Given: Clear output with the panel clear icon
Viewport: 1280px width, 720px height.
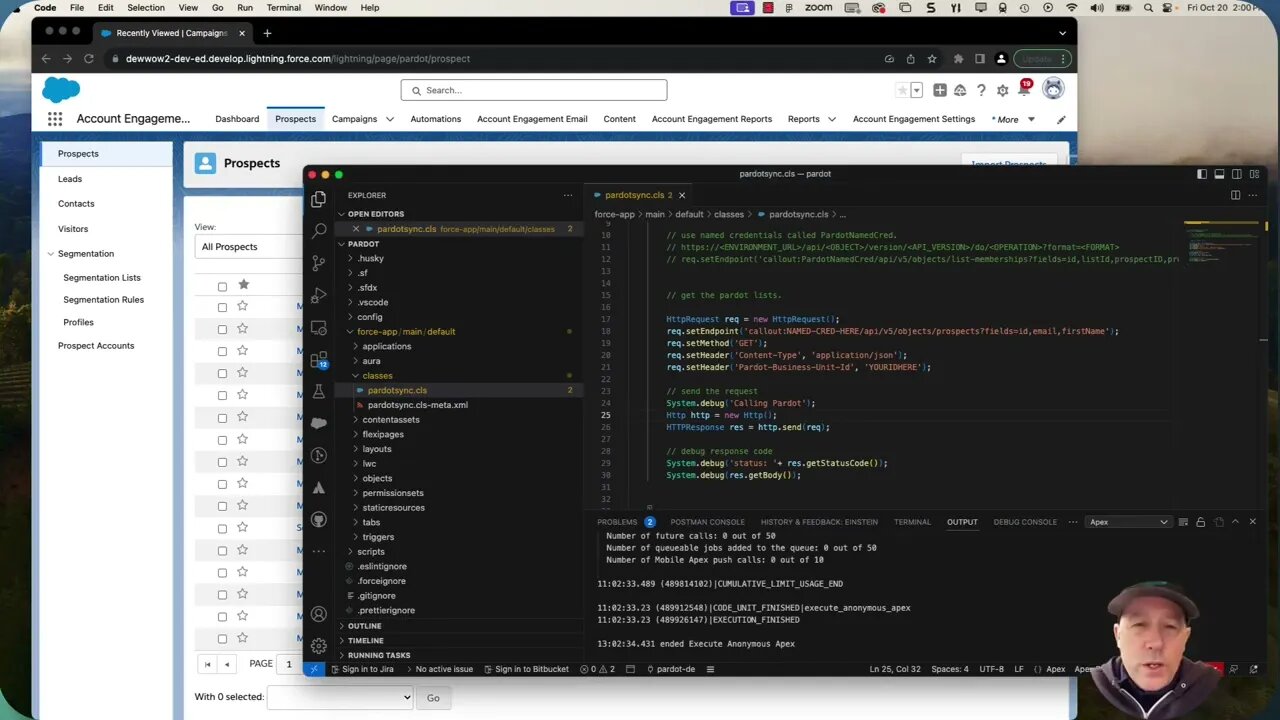Looking at the screenshot, I should [1183, 522].
